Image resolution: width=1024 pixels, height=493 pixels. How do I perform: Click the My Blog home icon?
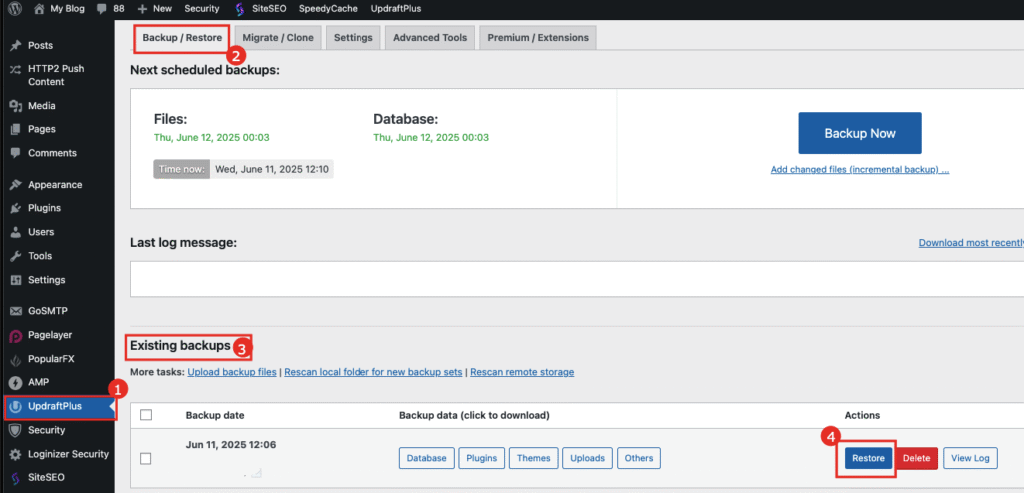[39, 9]
